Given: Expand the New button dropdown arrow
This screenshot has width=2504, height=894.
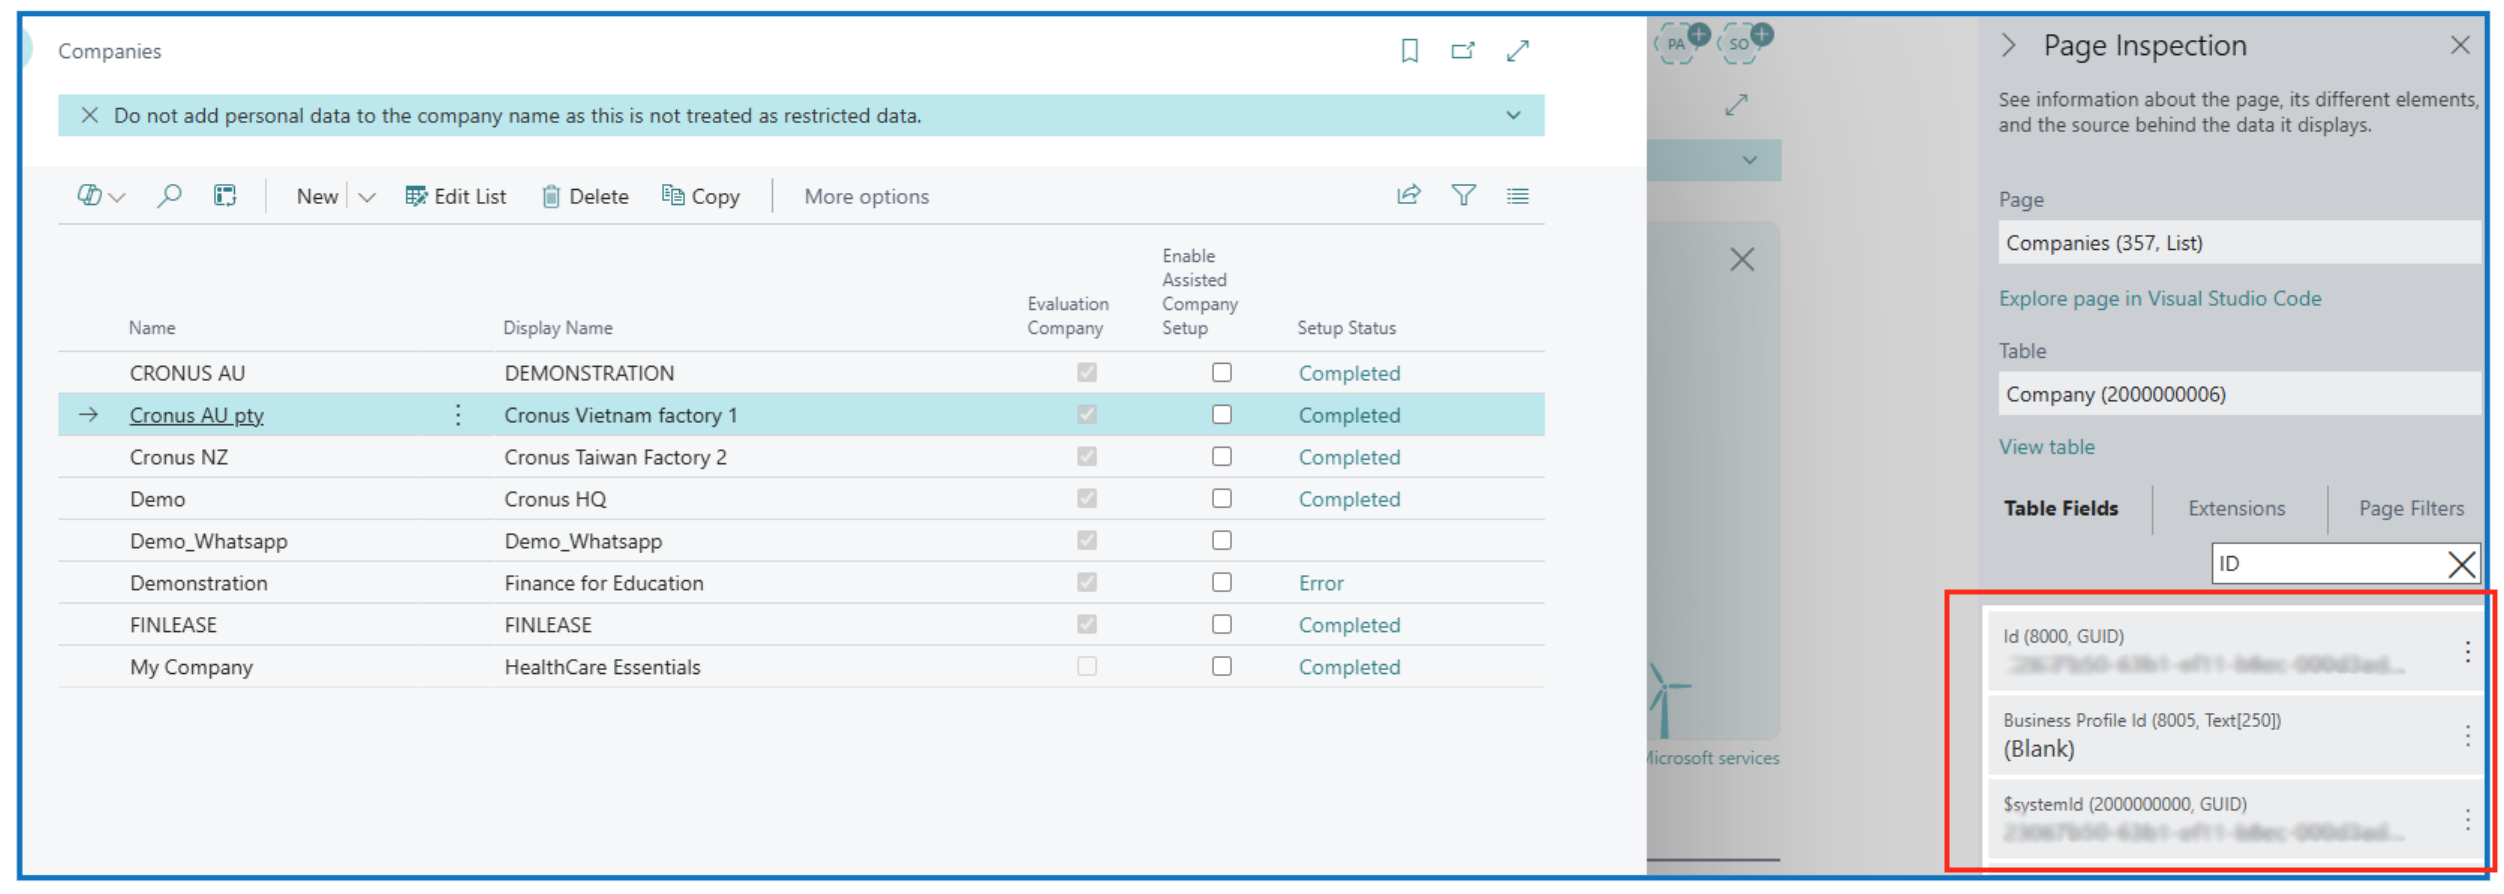Looking at the screenshot, I should [x=367, y=197].
